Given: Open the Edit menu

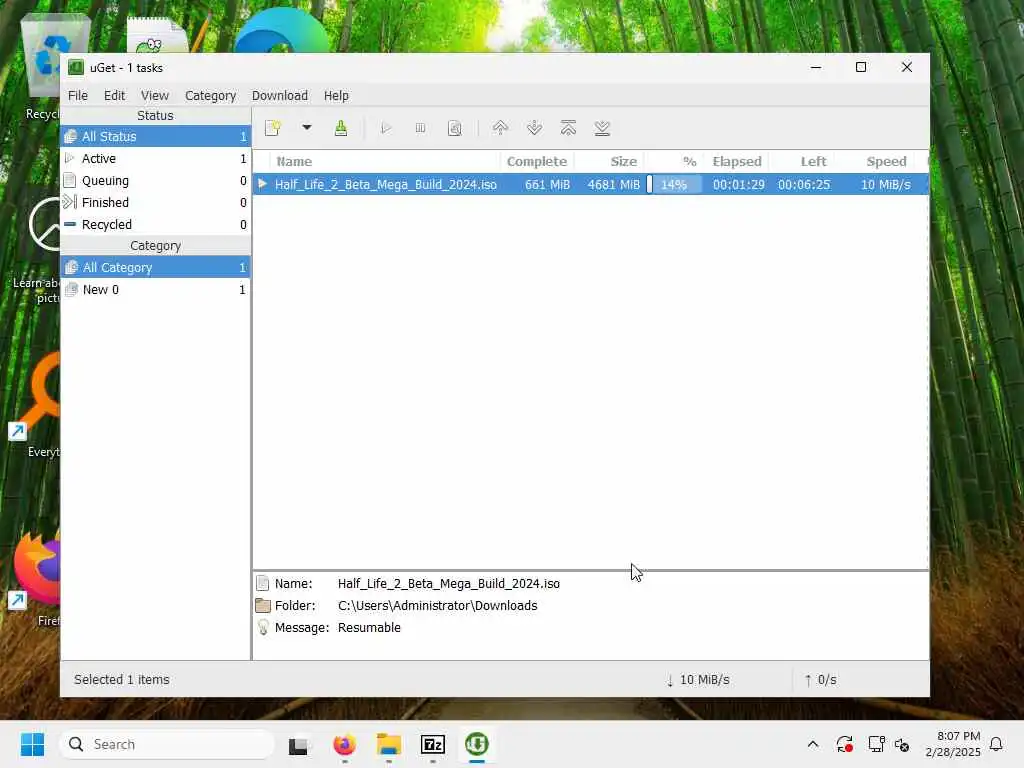Looking at the screenshot, I should (114, 95).
